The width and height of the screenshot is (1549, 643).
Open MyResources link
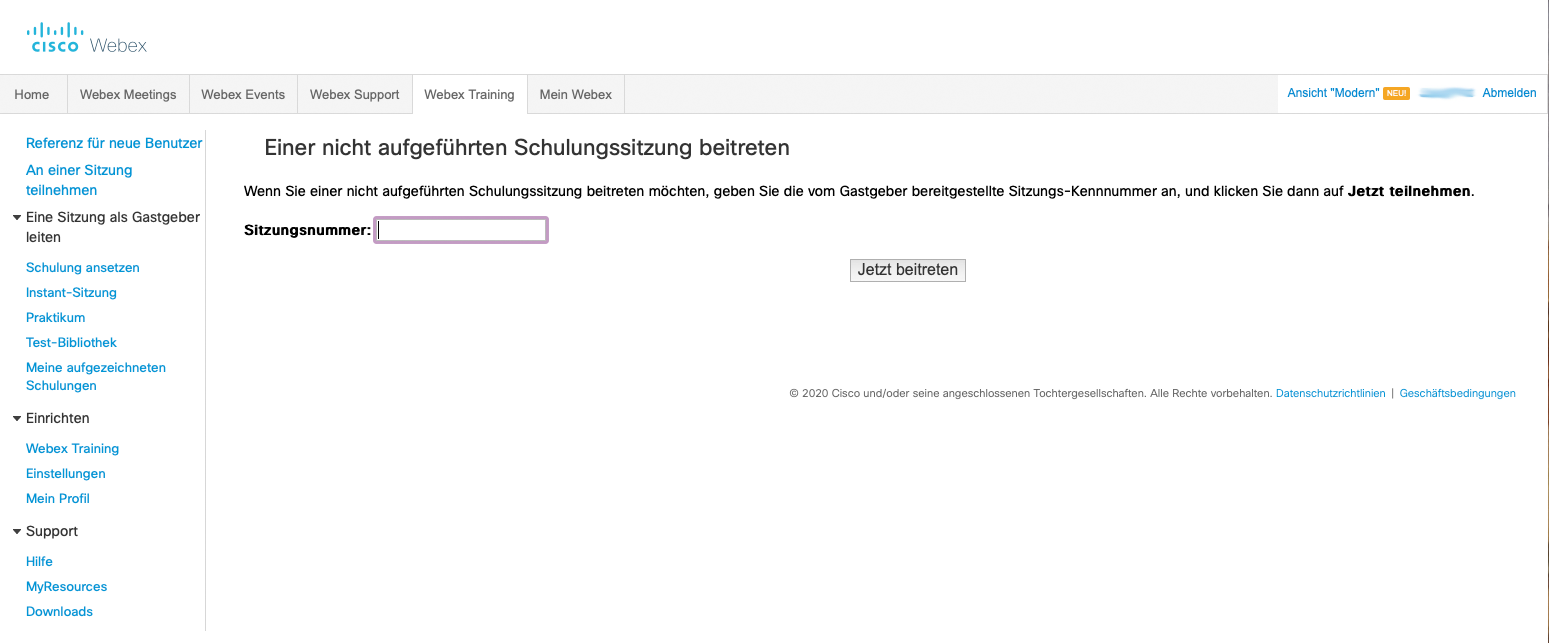(66, 587)
